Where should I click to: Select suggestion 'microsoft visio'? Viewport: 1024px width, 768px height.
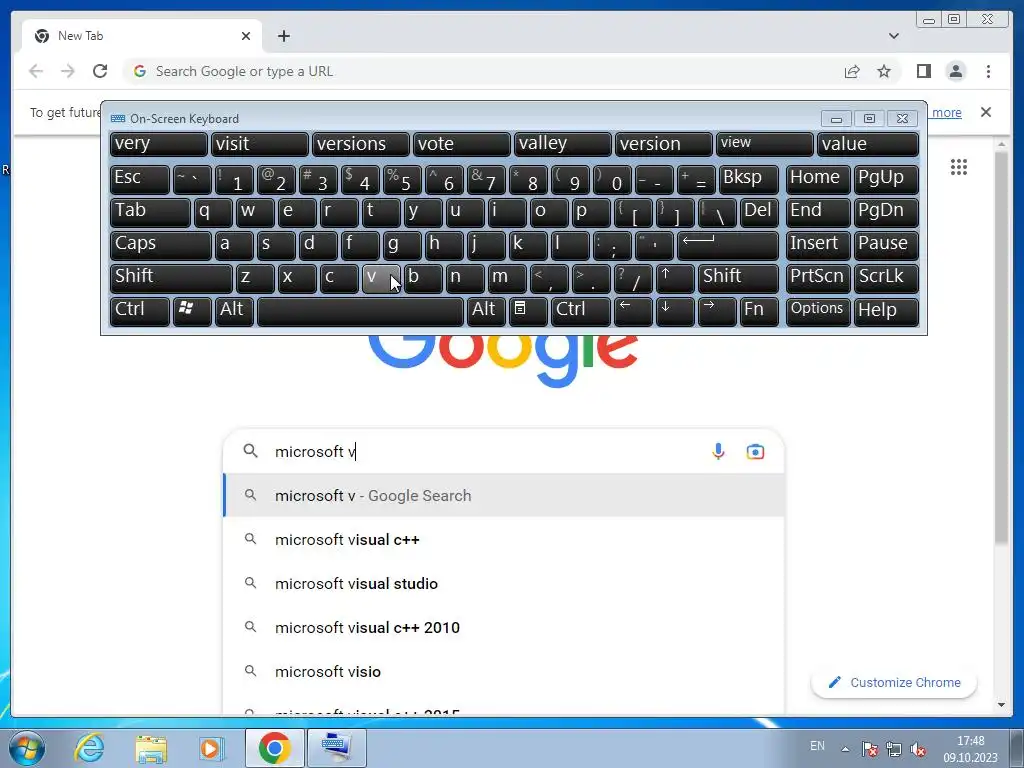(x=503, y=671)
